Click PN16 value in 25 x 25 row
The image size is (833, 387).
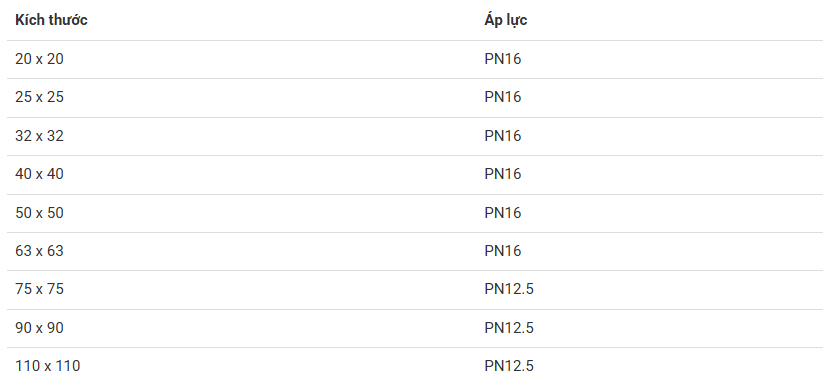pyautogui.click(x=503, y=97)
